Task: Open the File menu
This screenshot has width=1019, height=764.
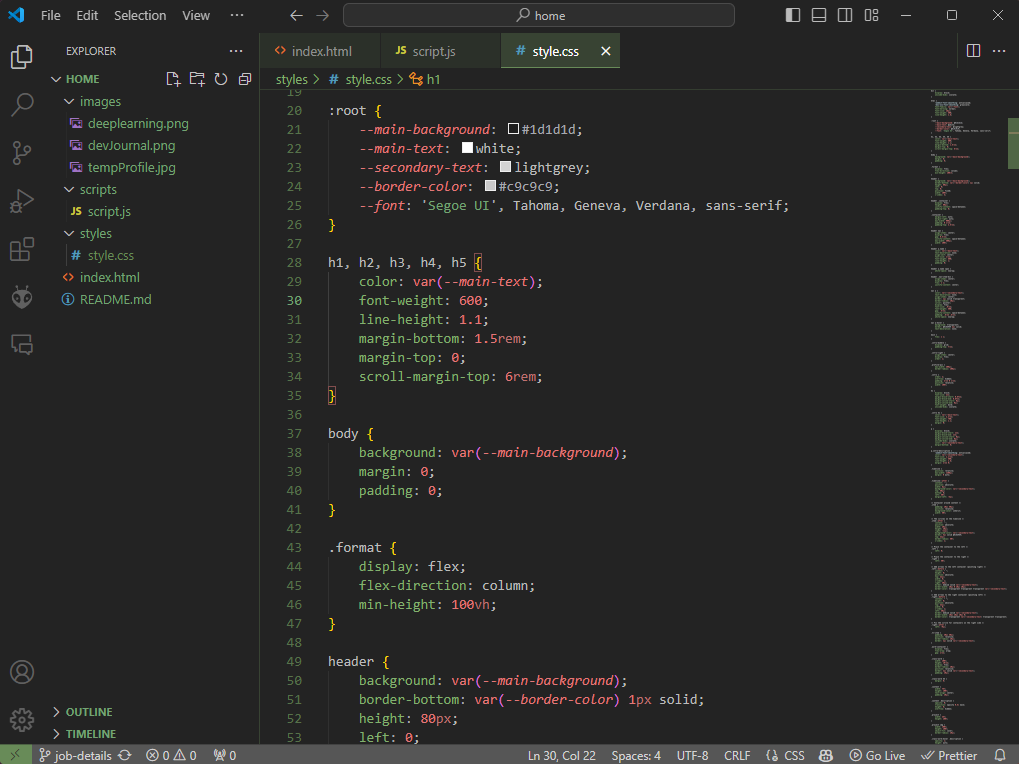Action: tap(50, 15)
